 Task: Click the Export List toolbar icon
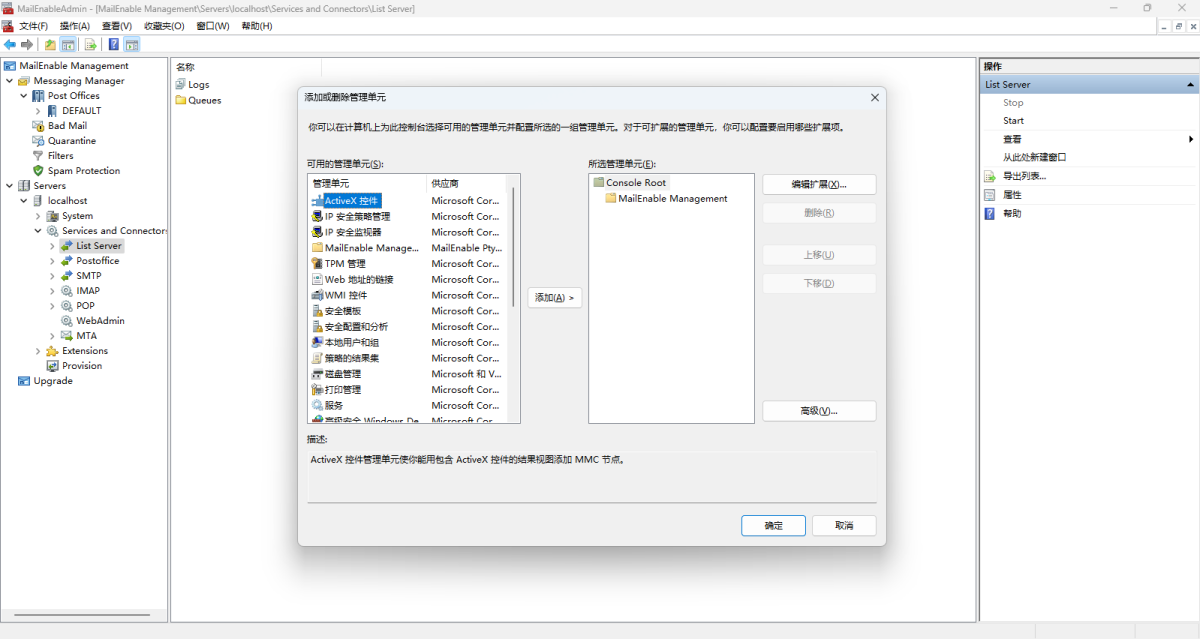pos(90,45)
